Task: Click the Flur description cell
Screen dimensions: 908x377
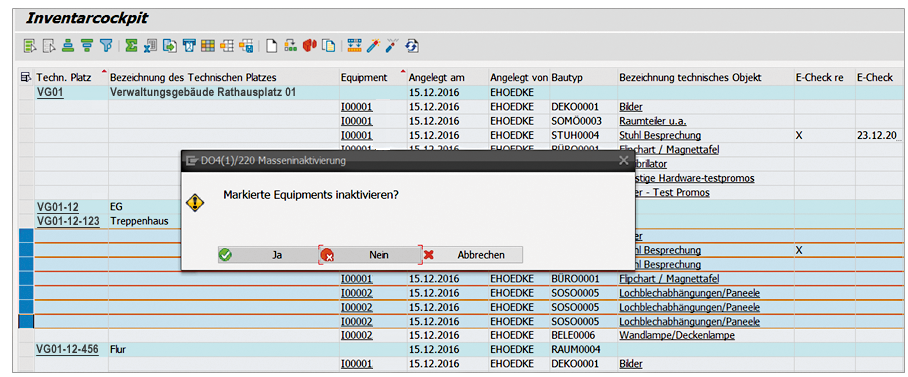Action: pyautogui.click(x=223, y=350)
